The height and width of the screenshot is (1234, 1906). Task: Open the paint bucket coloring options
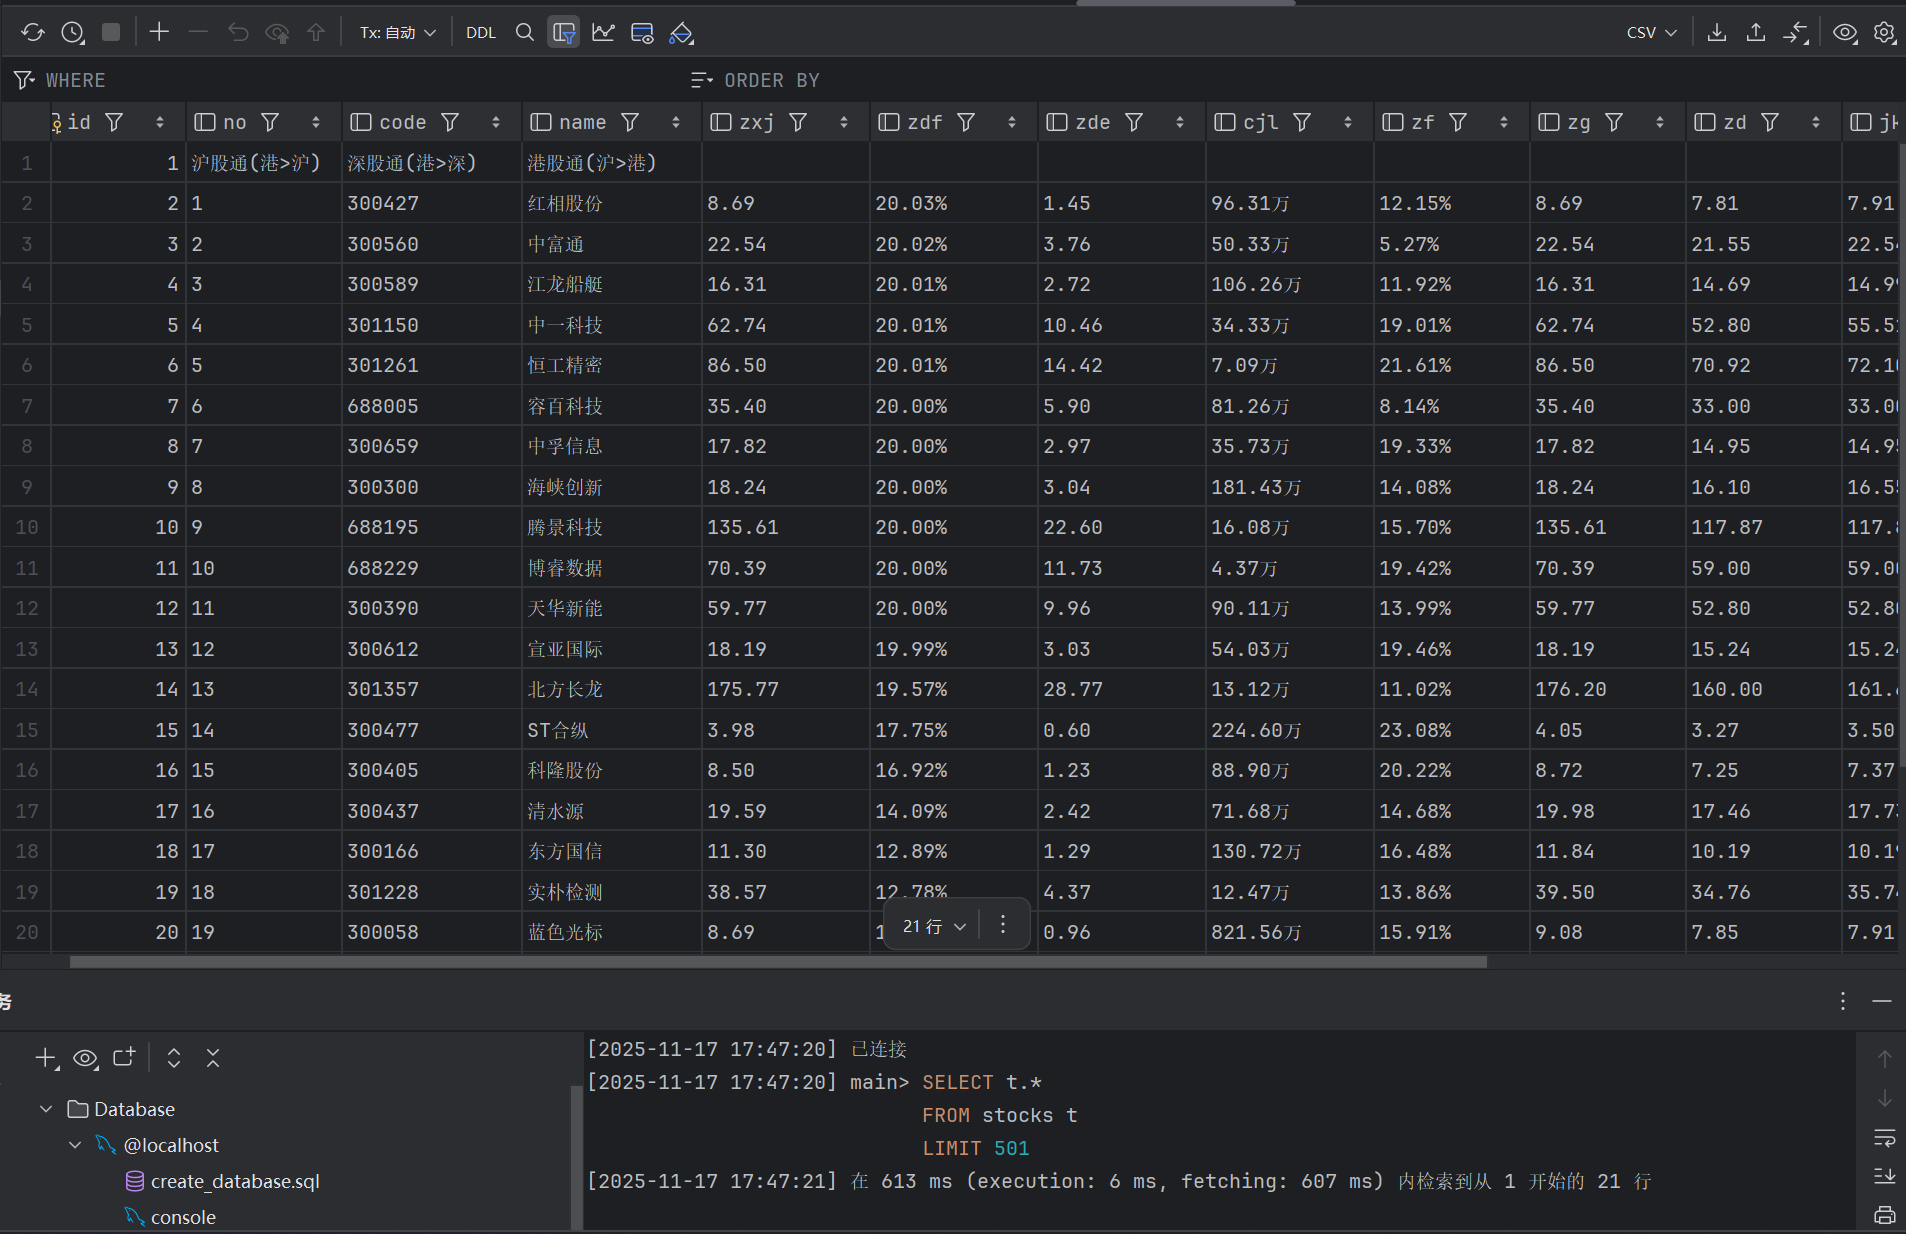coord(681,33)
